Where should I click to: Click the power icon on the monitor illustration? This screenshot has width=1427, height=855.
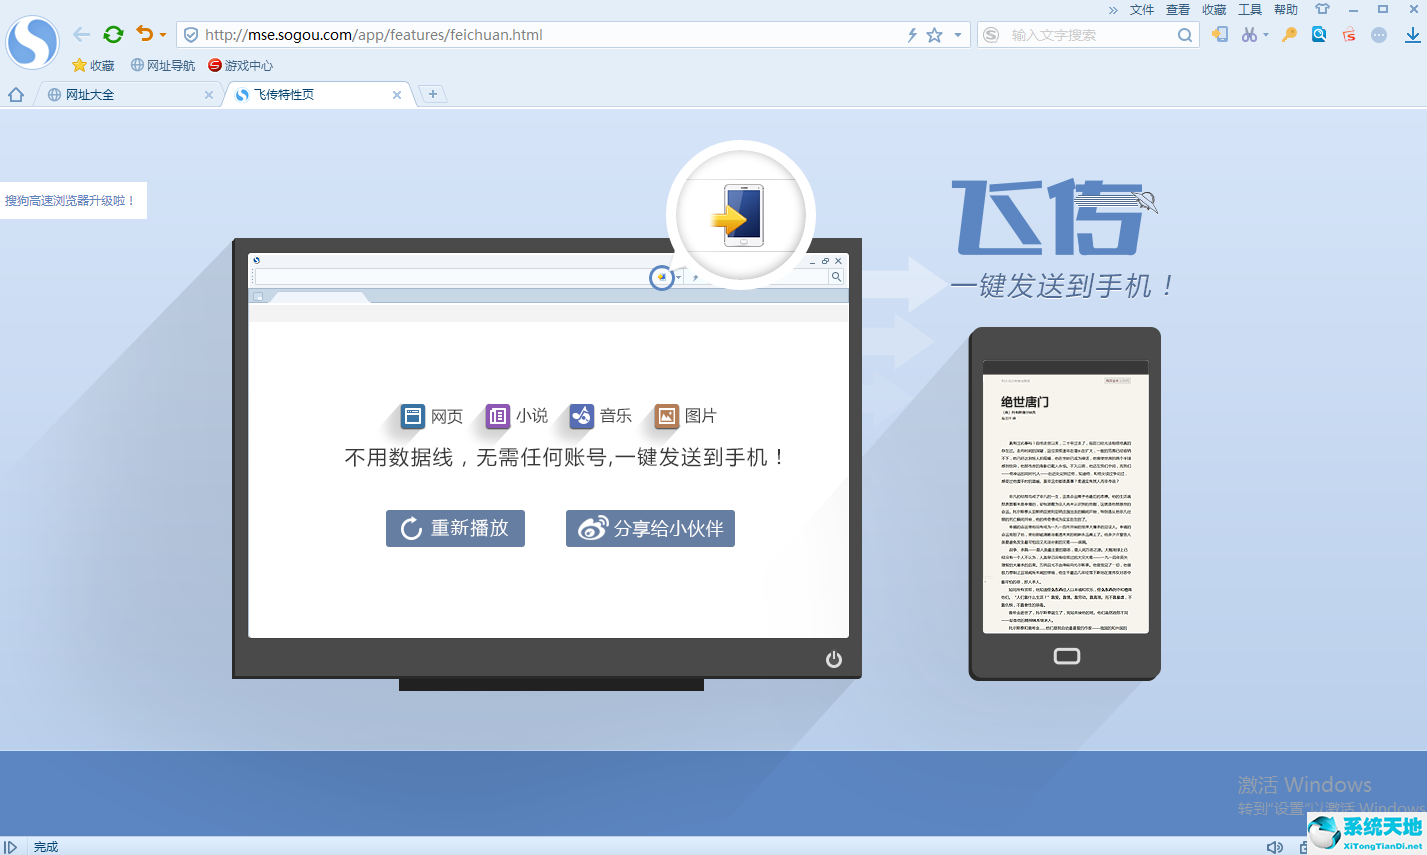tap(834, 659)
